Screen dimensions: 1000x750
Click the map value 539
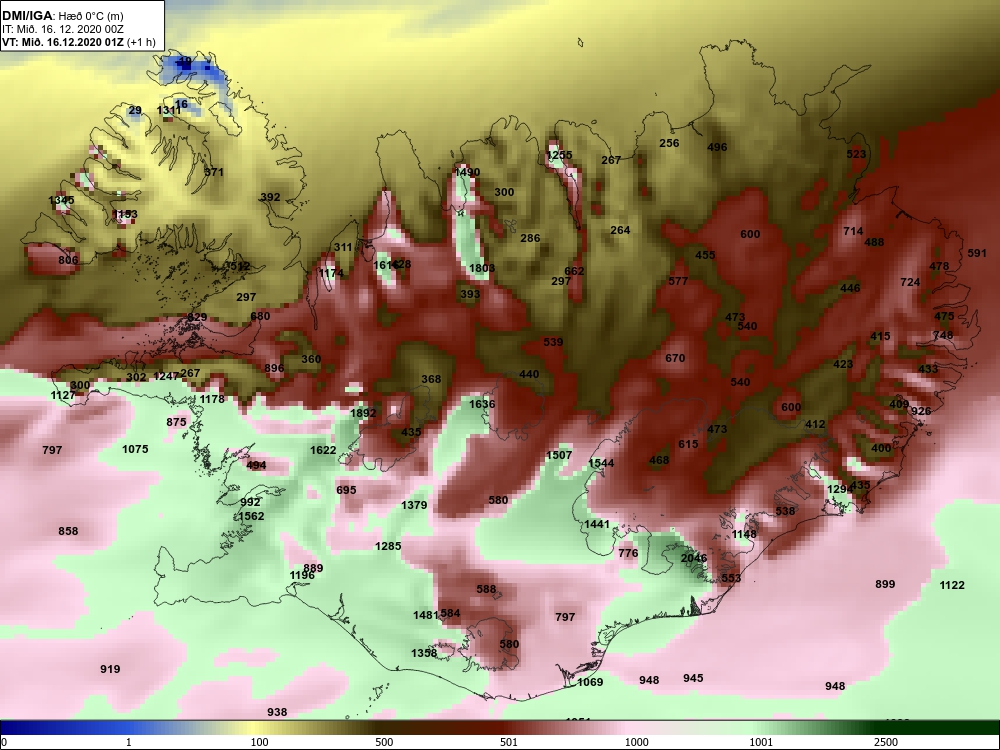(554, 342)
